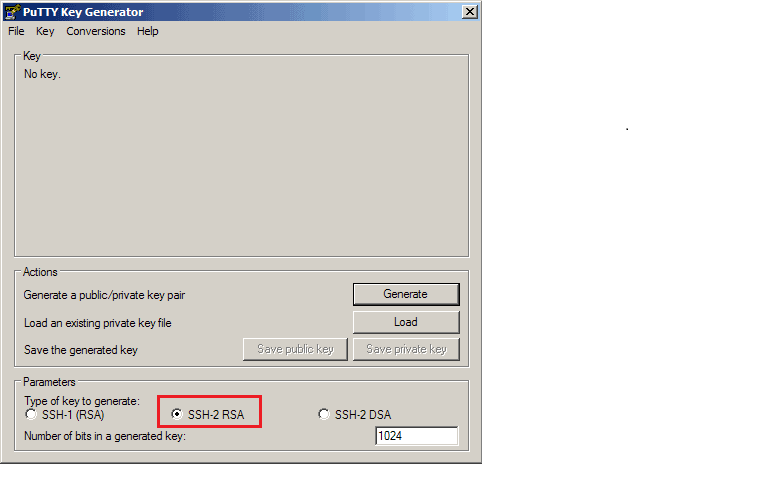Click the PuTTY Key Generator title bar text
This screenshot has width=768, height=480.
83,12
